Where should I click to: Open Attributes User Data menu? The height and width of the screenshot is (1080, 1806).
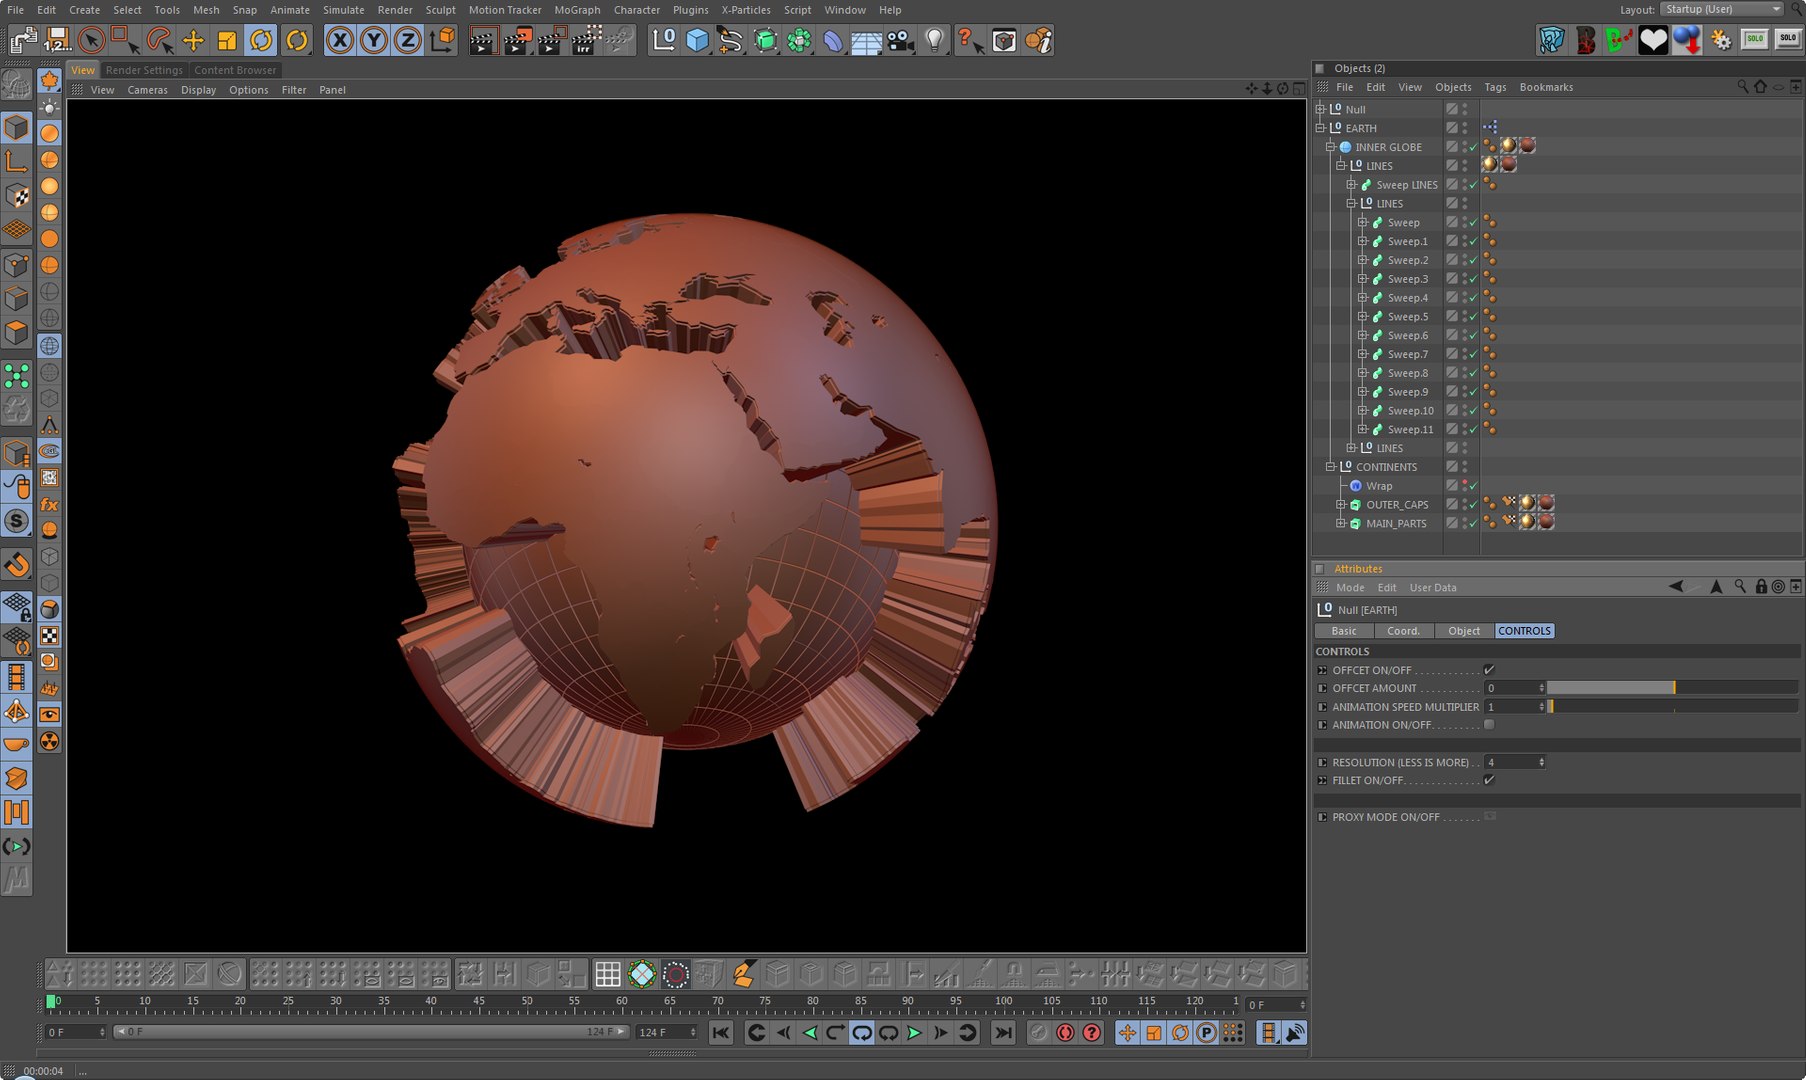tap(1432, 588)
